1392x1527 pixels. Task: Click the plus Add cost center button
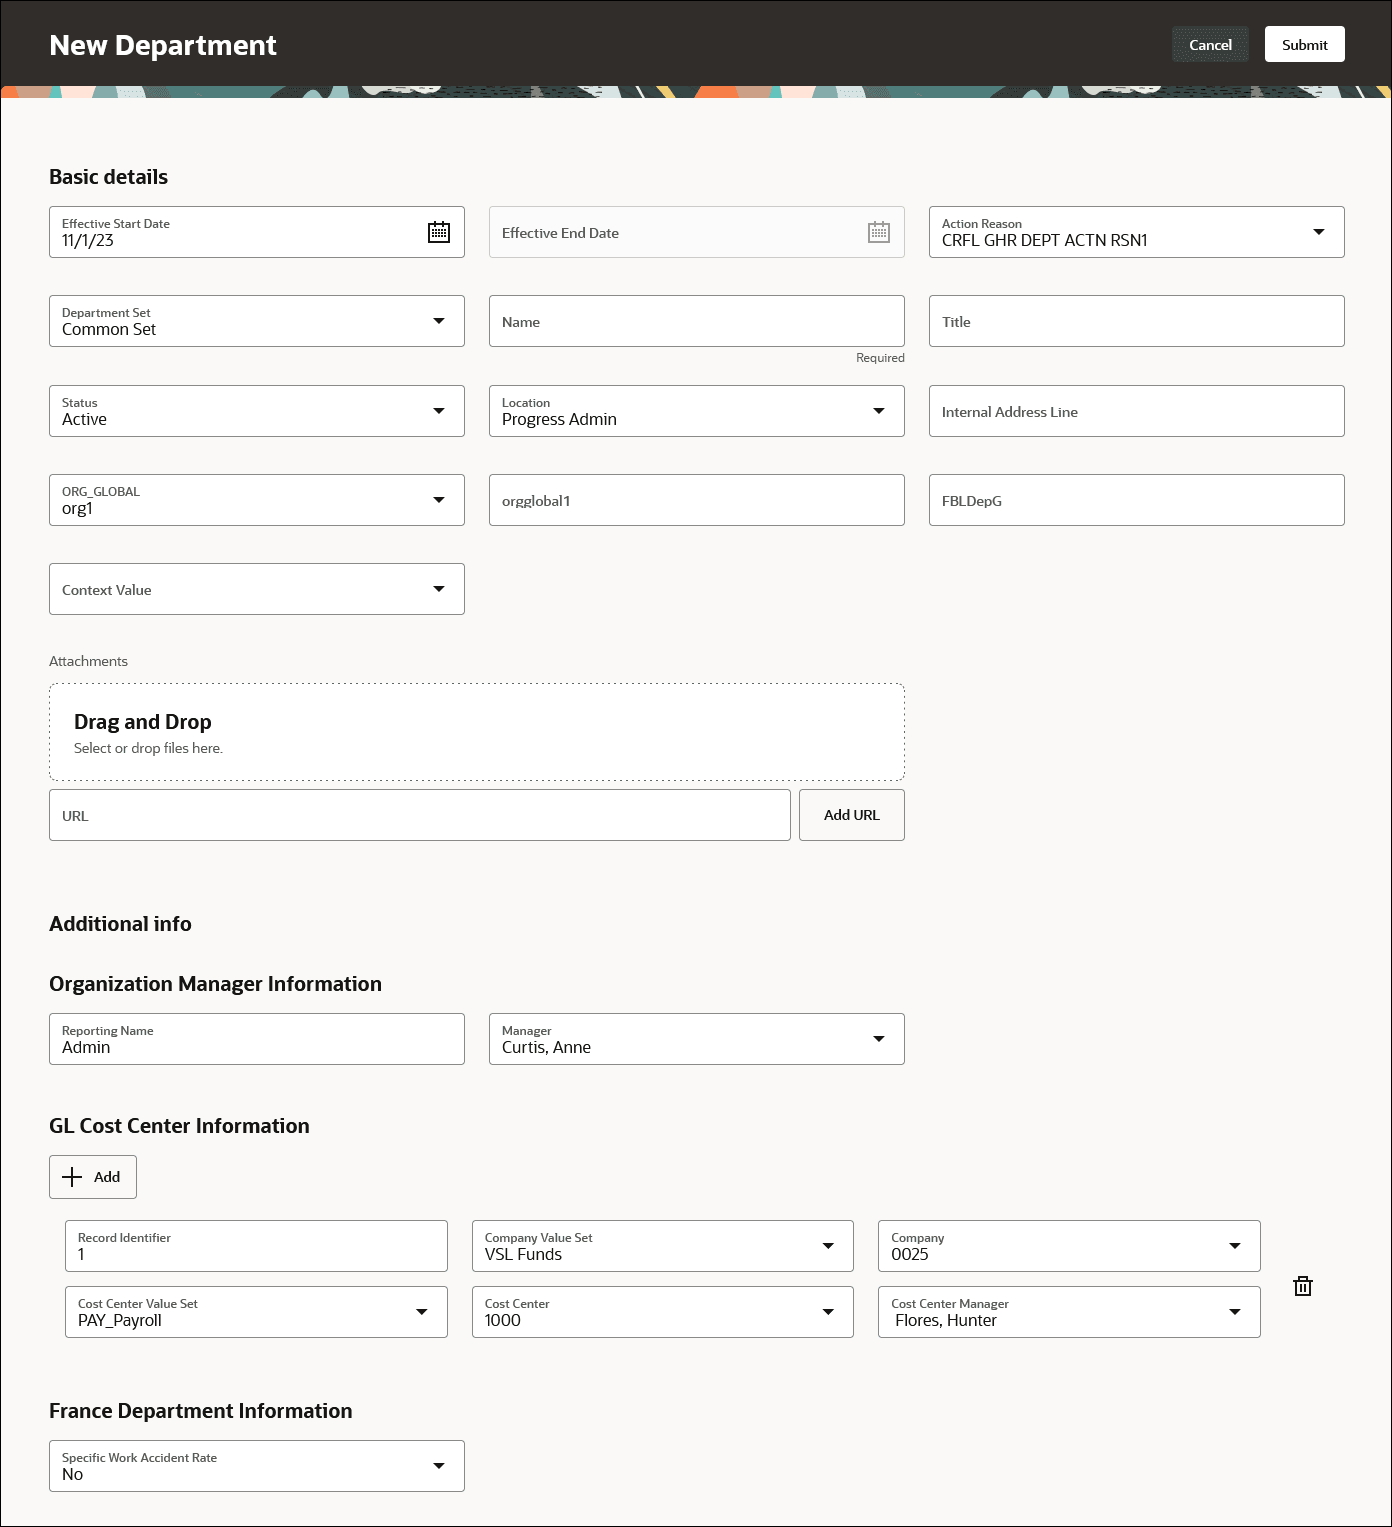pos(93,1177)
